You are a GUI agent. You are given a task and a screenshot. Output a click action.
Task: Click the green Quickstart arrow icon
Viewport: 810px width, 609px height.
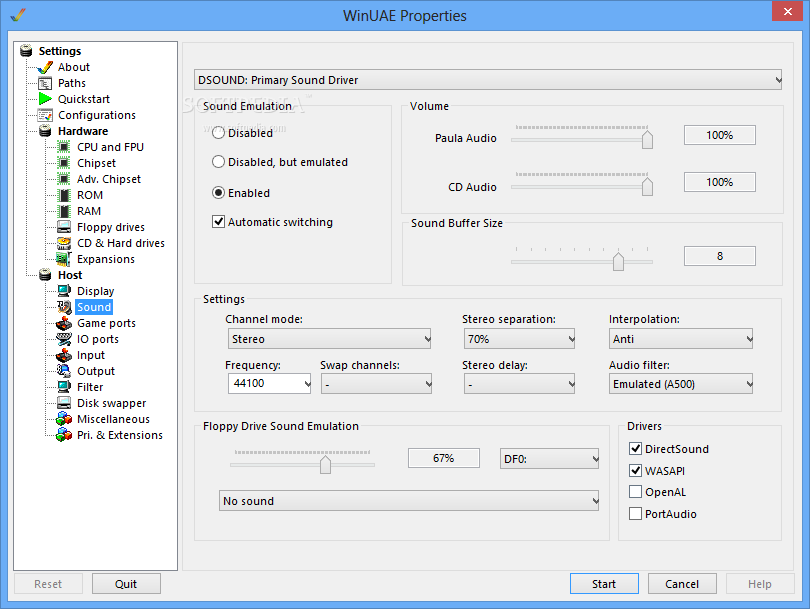(45, 99)
